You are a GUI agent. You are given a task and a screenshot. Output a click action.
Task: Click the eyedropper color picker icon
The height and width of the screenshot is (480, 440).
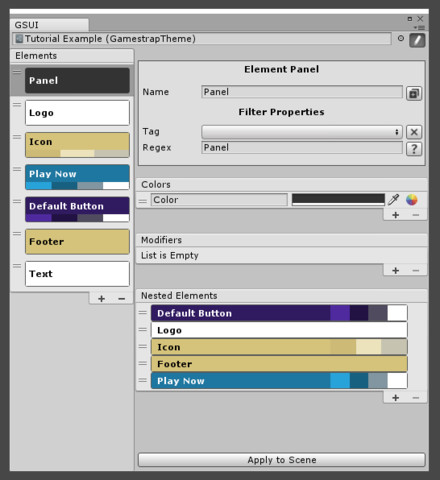pos(394,200)
